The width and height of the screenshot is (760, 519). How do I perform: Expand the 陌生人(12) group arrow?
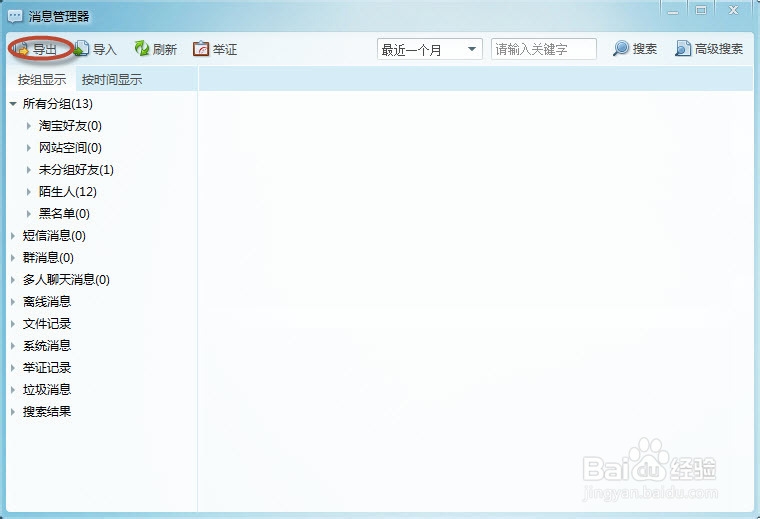coord(29,191)
